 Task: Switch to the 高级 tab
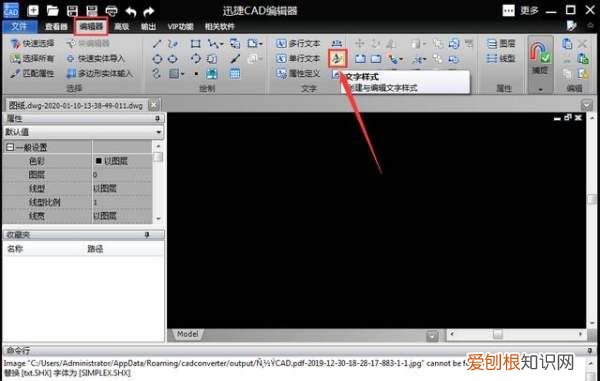click(121, 26)
